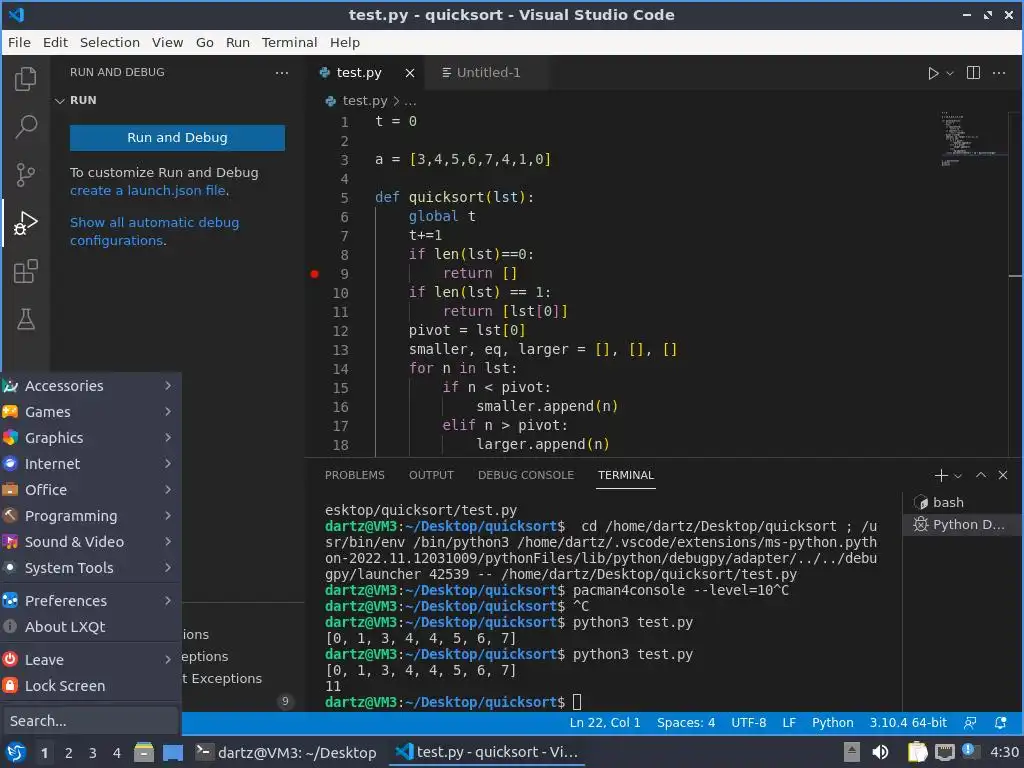Expand the Accessories submenu
Image resolution: width=1024 pixels, height=768 pixels.
click(x=91, y=386)
